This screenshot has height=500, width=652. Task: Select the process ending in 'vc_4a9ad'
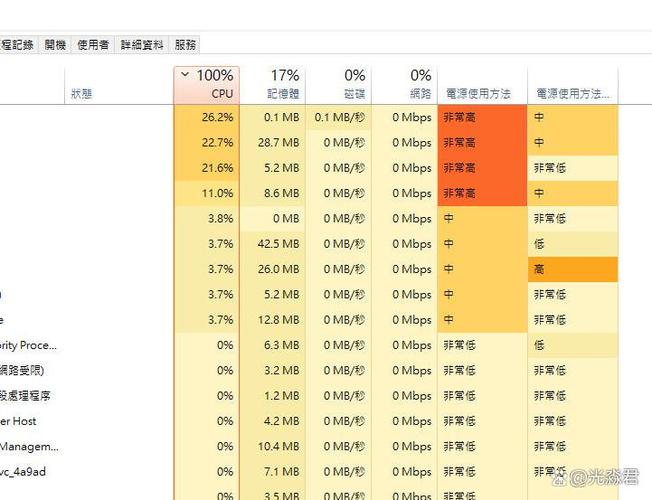(23, 472)
